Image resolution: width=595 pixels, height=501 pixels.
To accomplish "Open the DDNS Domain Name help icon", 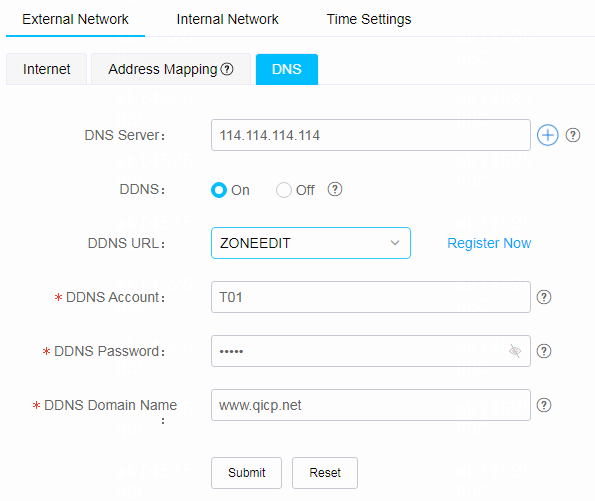I will click(x=543, y=405).
